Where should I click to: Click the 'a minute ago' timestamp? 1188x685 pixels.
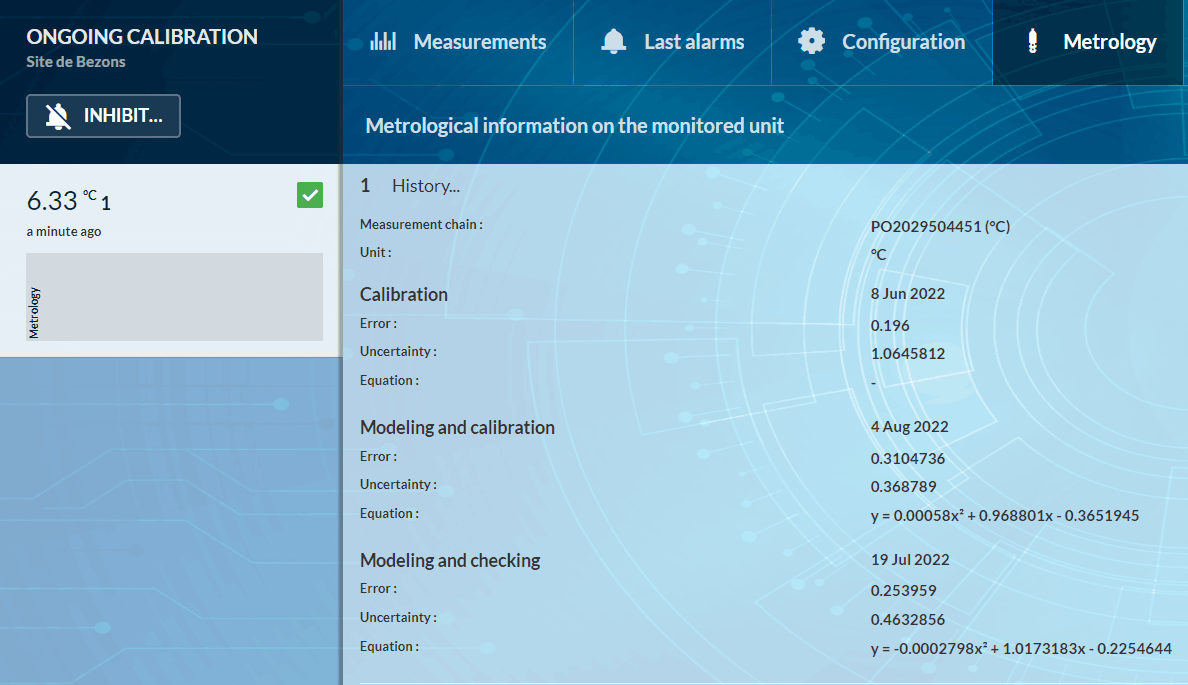click(x=64, y=231)
